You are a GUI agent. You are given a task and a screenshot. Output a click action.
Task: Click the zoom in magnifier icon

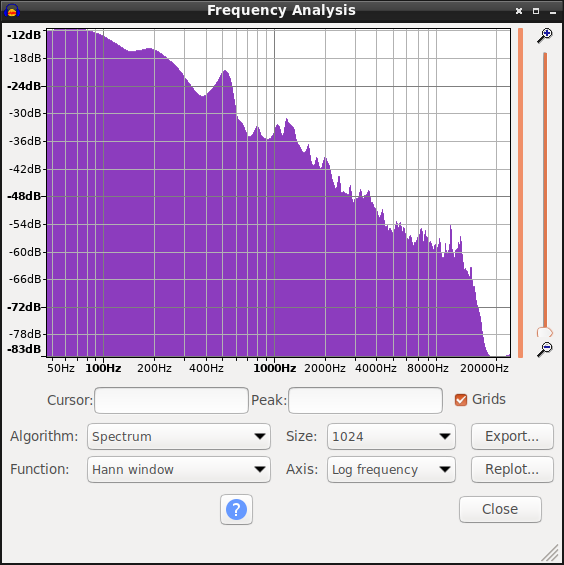[x=545, y=35]
